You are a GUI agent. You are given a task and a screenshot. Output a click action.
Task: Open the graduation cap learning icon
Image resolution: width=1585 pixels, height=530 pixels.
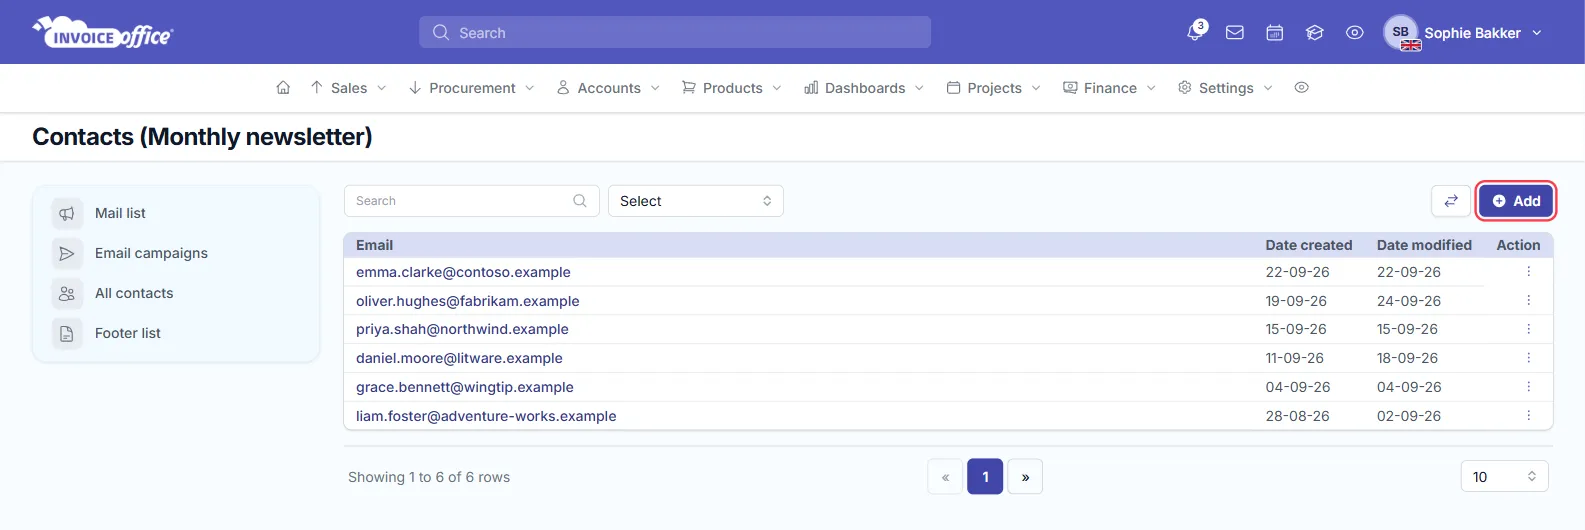(x=1315, y=33)
